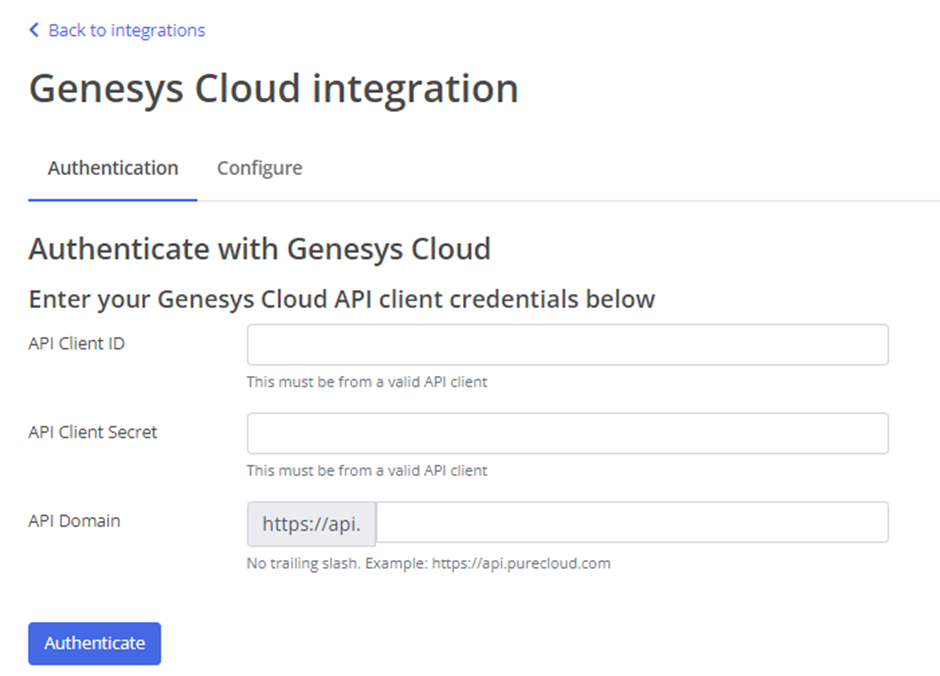940x676 pixels.
Task: Click the Enter your Genesys Cloud credentials subheading
Action: pyautogui.click(x=342, y=299)
